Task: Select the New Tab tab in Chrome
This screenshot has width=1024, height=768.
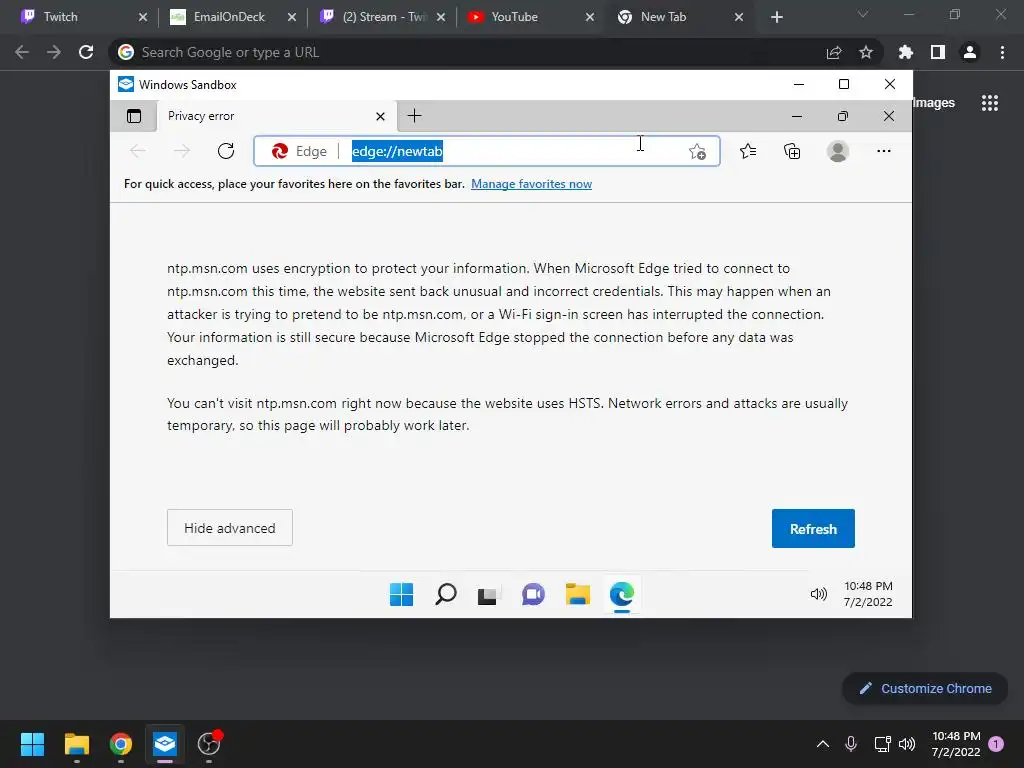Action: [x=679, y=17]
